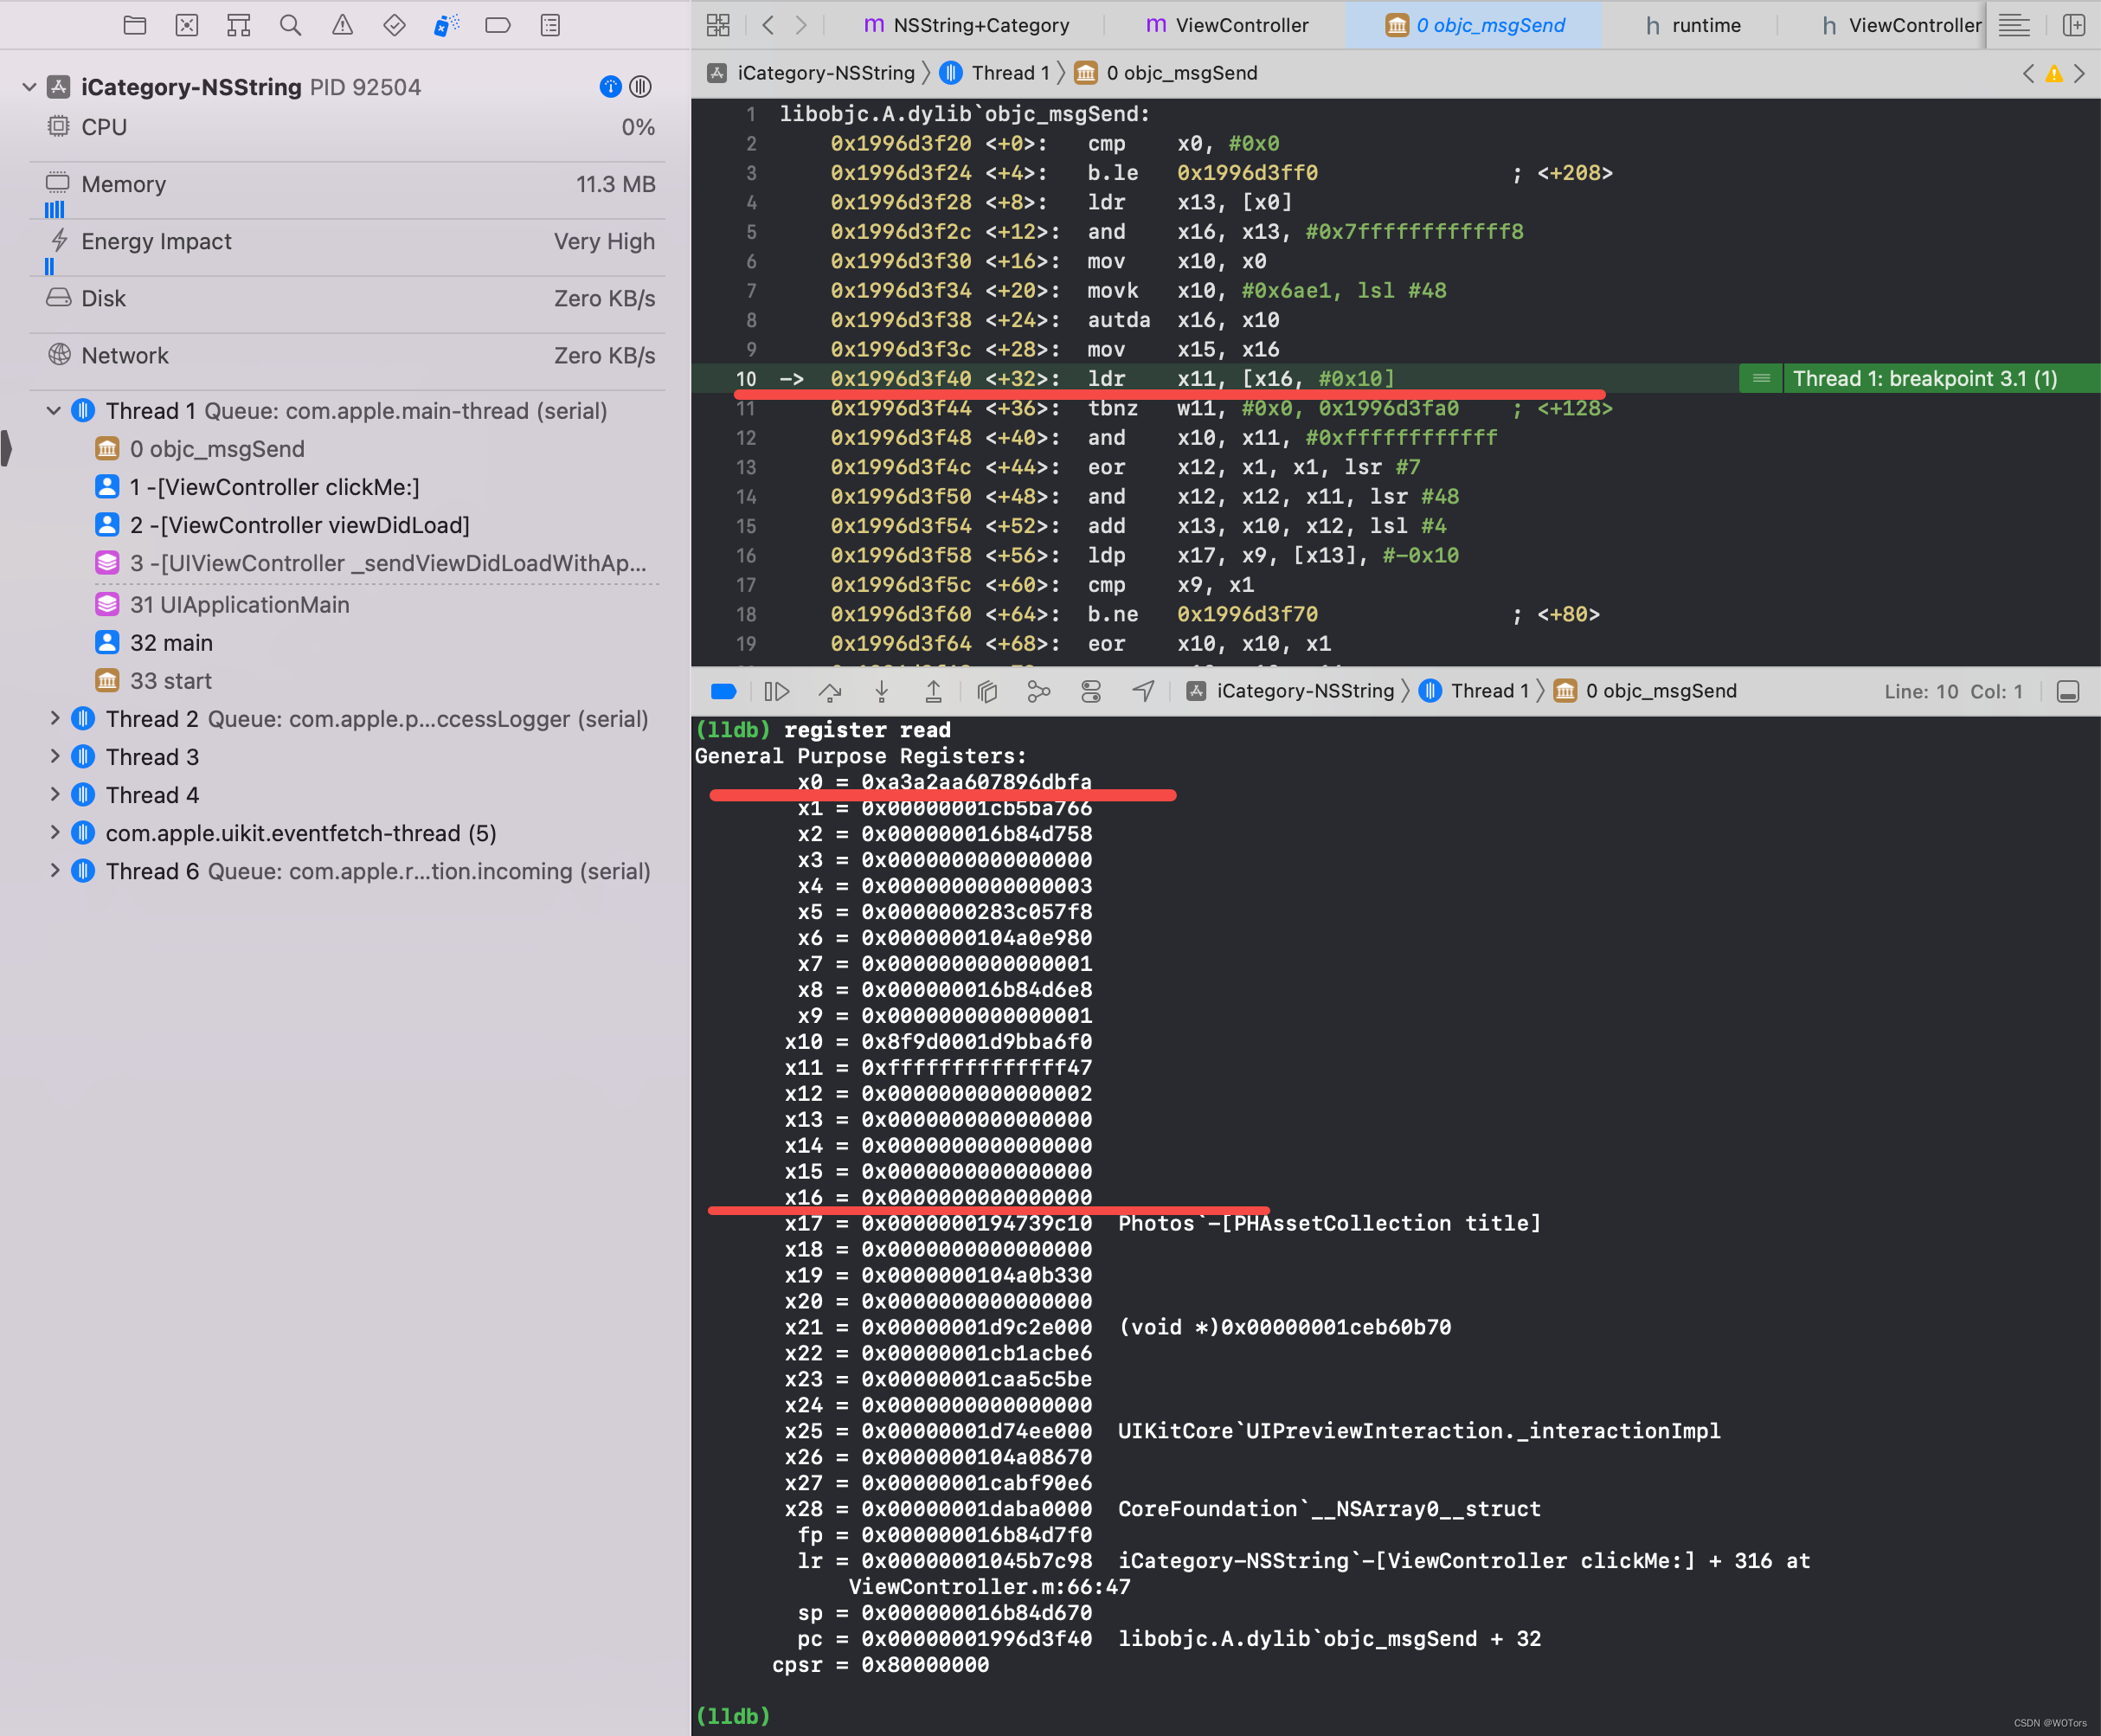Open 0 objc_msgSend in debug bar path
Screen dimensions: 2101x1736
click(1645, 691)
